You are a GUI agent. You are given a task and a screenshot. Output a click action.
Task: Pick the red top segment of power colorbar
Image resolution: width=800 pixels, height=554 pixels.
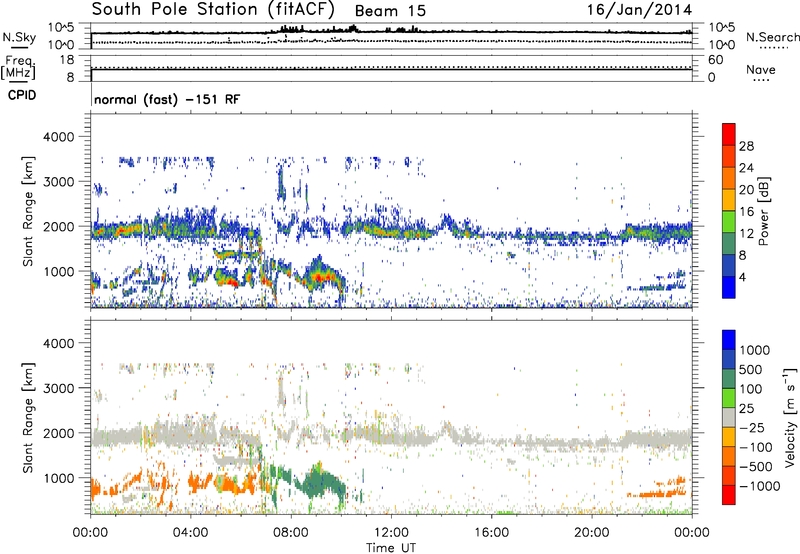(729, 134)
